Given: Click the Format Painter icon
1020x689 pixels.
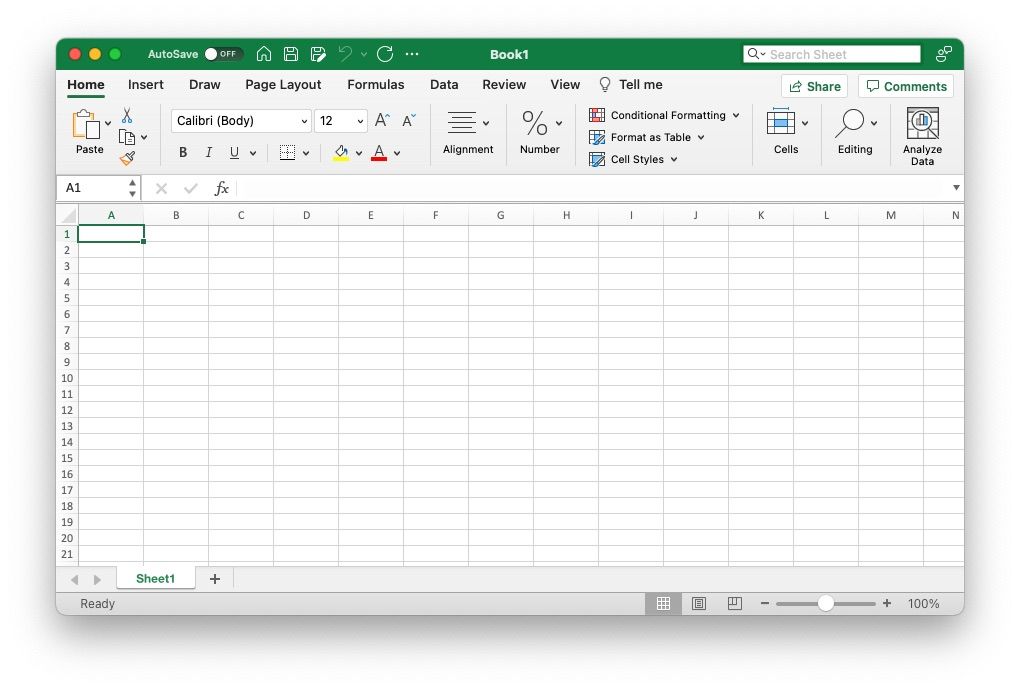Looking at the screenshot, I should (129, 158).
